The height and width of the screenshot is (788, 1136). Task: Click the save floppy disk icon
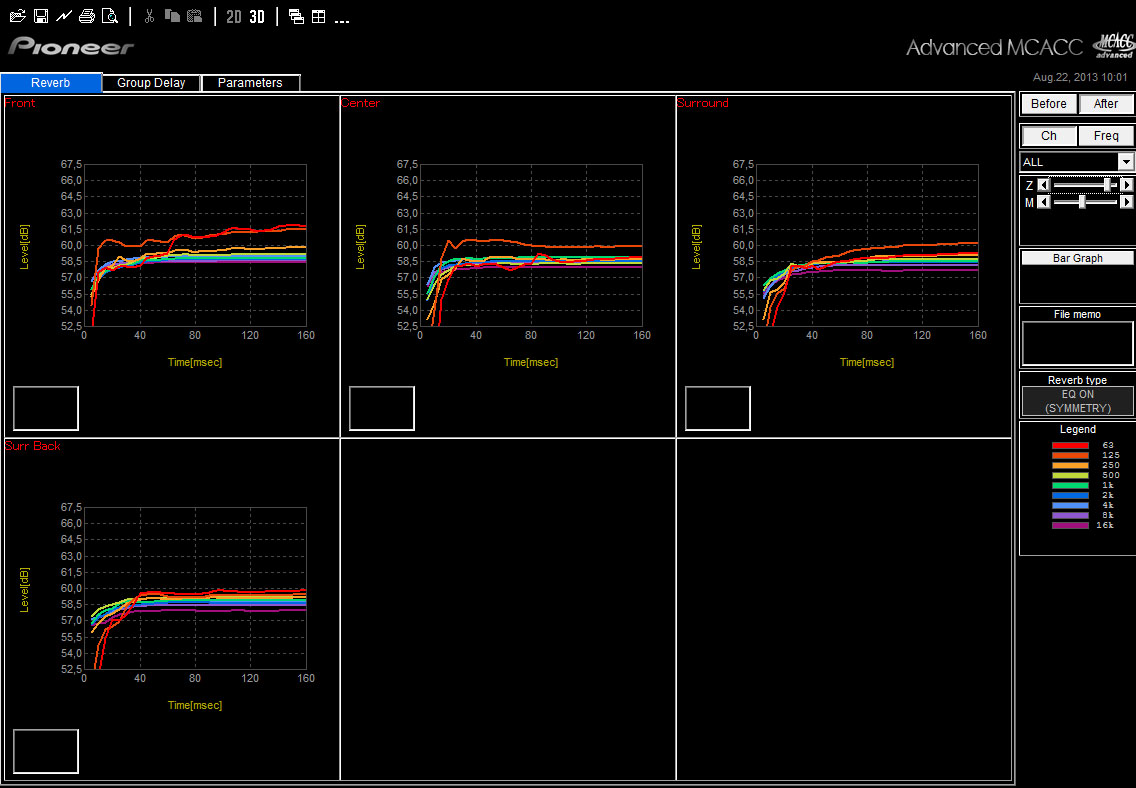pyautogui.click(x=41, y=16)
